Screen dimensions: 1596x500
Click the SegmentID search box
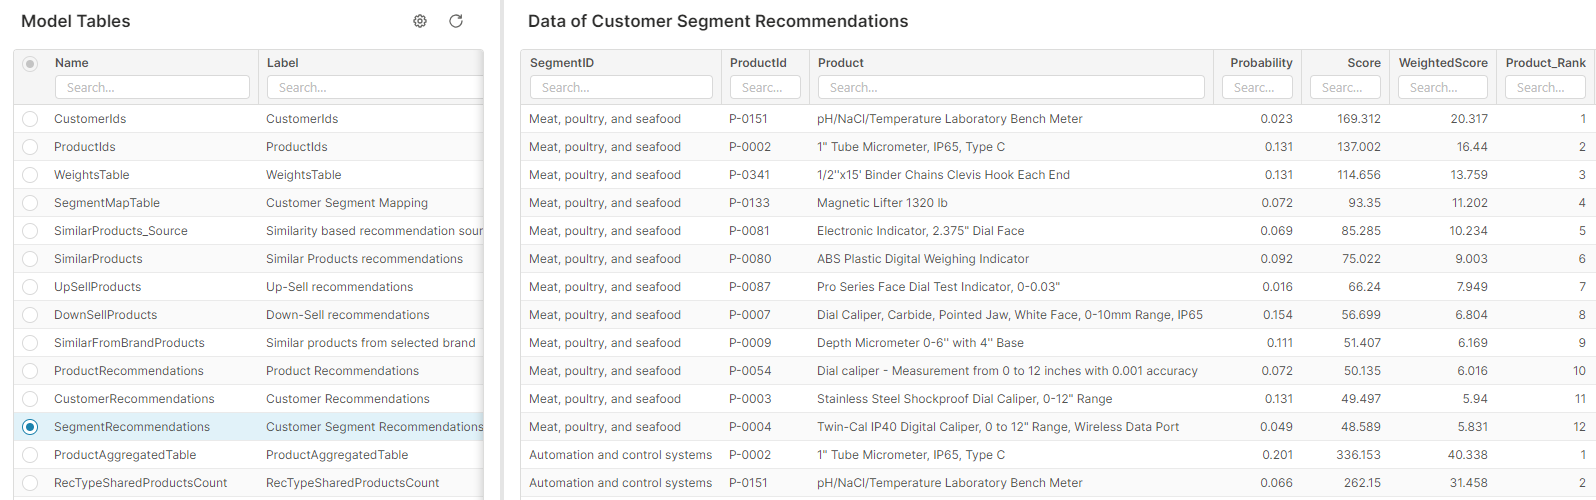point(621,88)
